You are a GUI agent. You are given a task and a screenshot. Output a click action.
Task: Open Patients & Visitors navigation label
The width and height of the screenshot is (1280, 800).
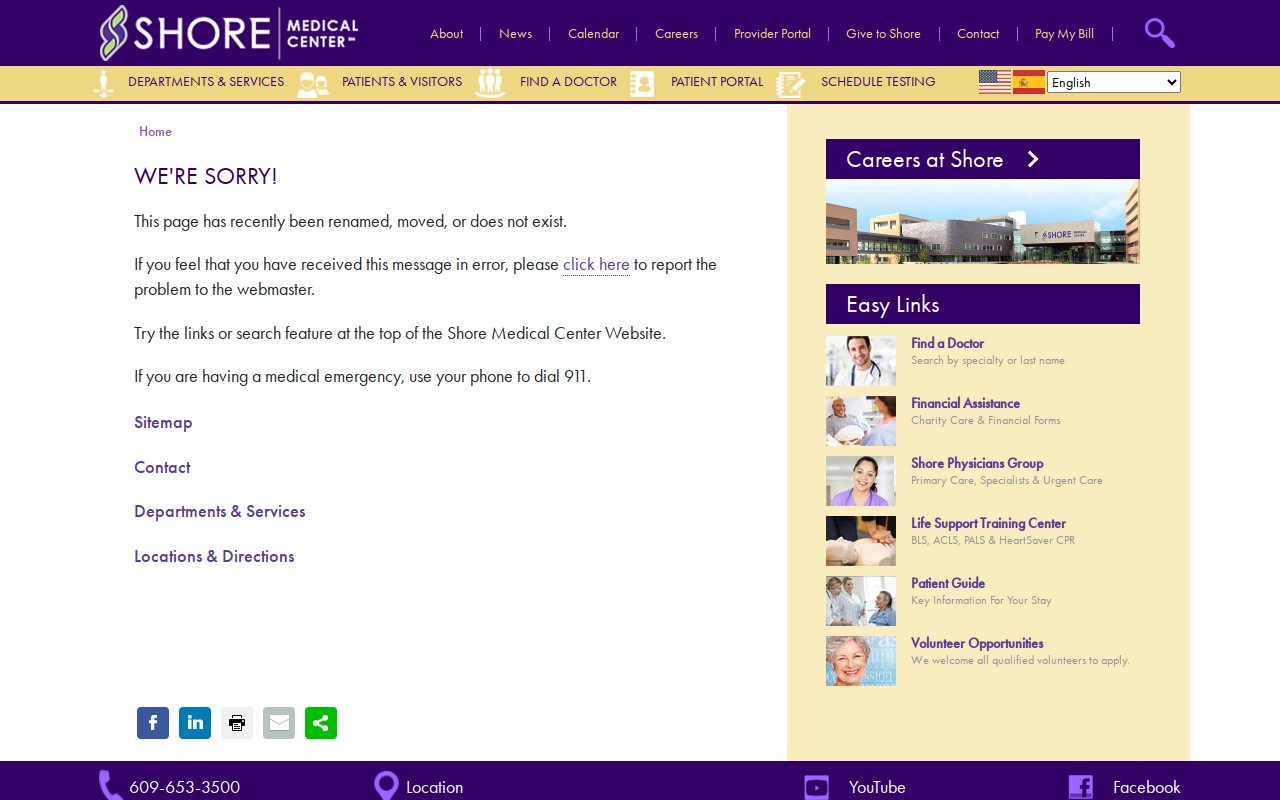click(402, 82)
